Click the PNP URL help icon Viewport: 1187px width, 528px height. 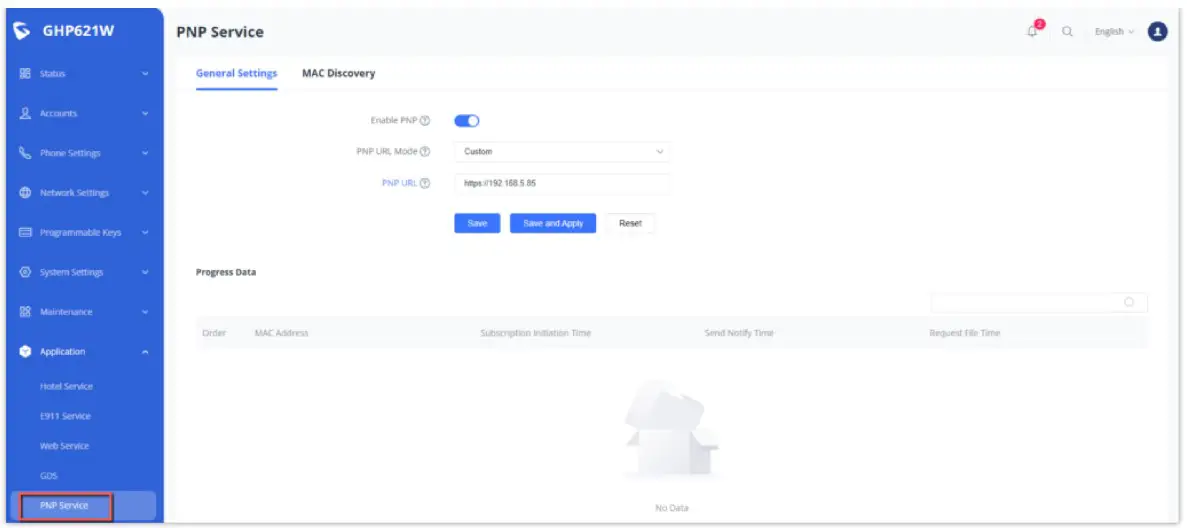click(425, 183)
